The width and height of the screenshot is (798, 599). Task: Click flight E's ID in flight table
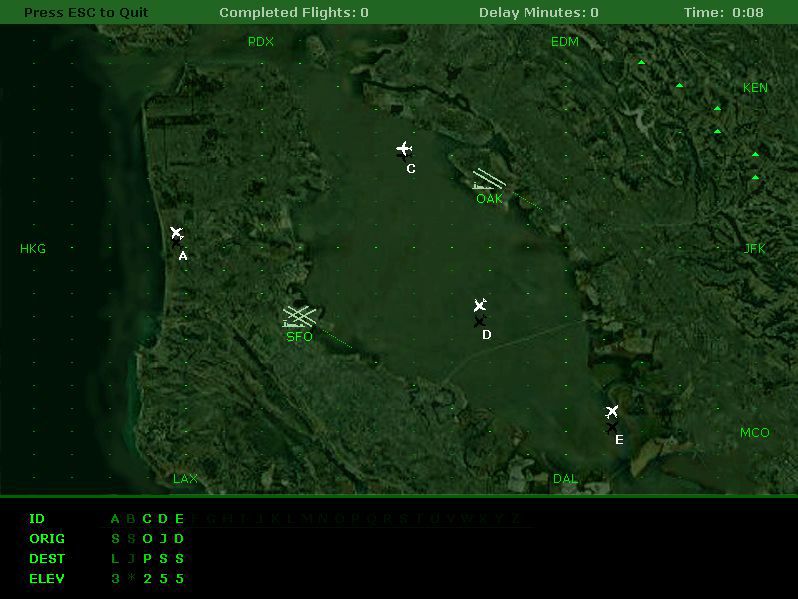click(179, 519)
